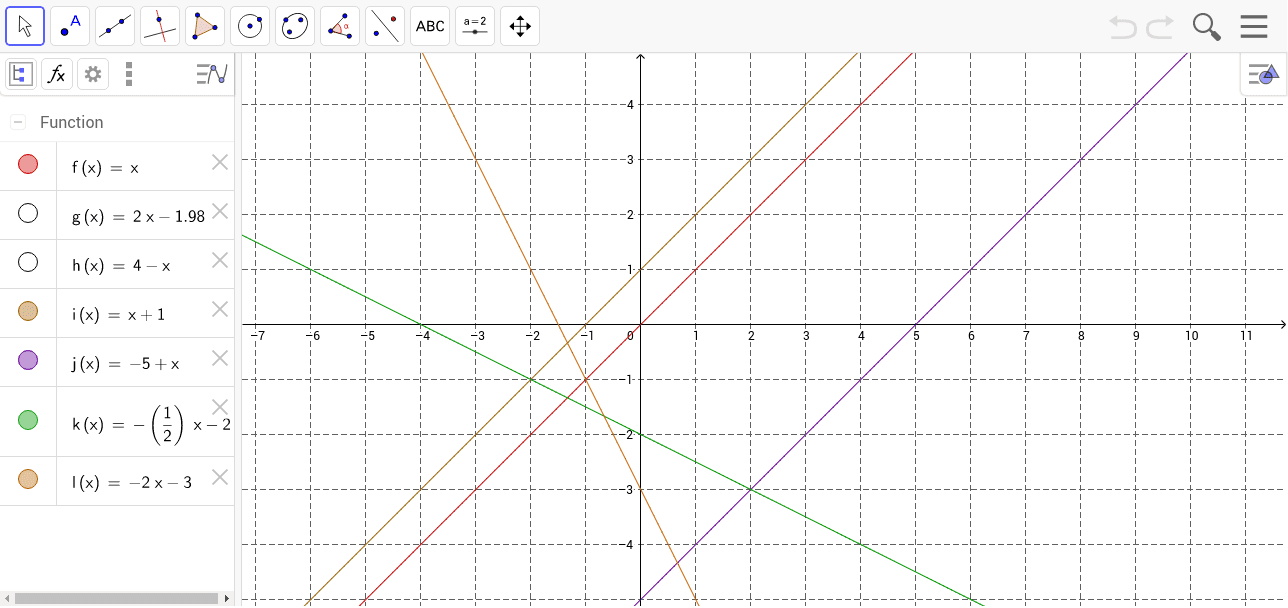Image resolution: width=1288 pixels, height=608 pixels.
Task: Select the f(x) = x expression
Action: (x=105, y=168)
